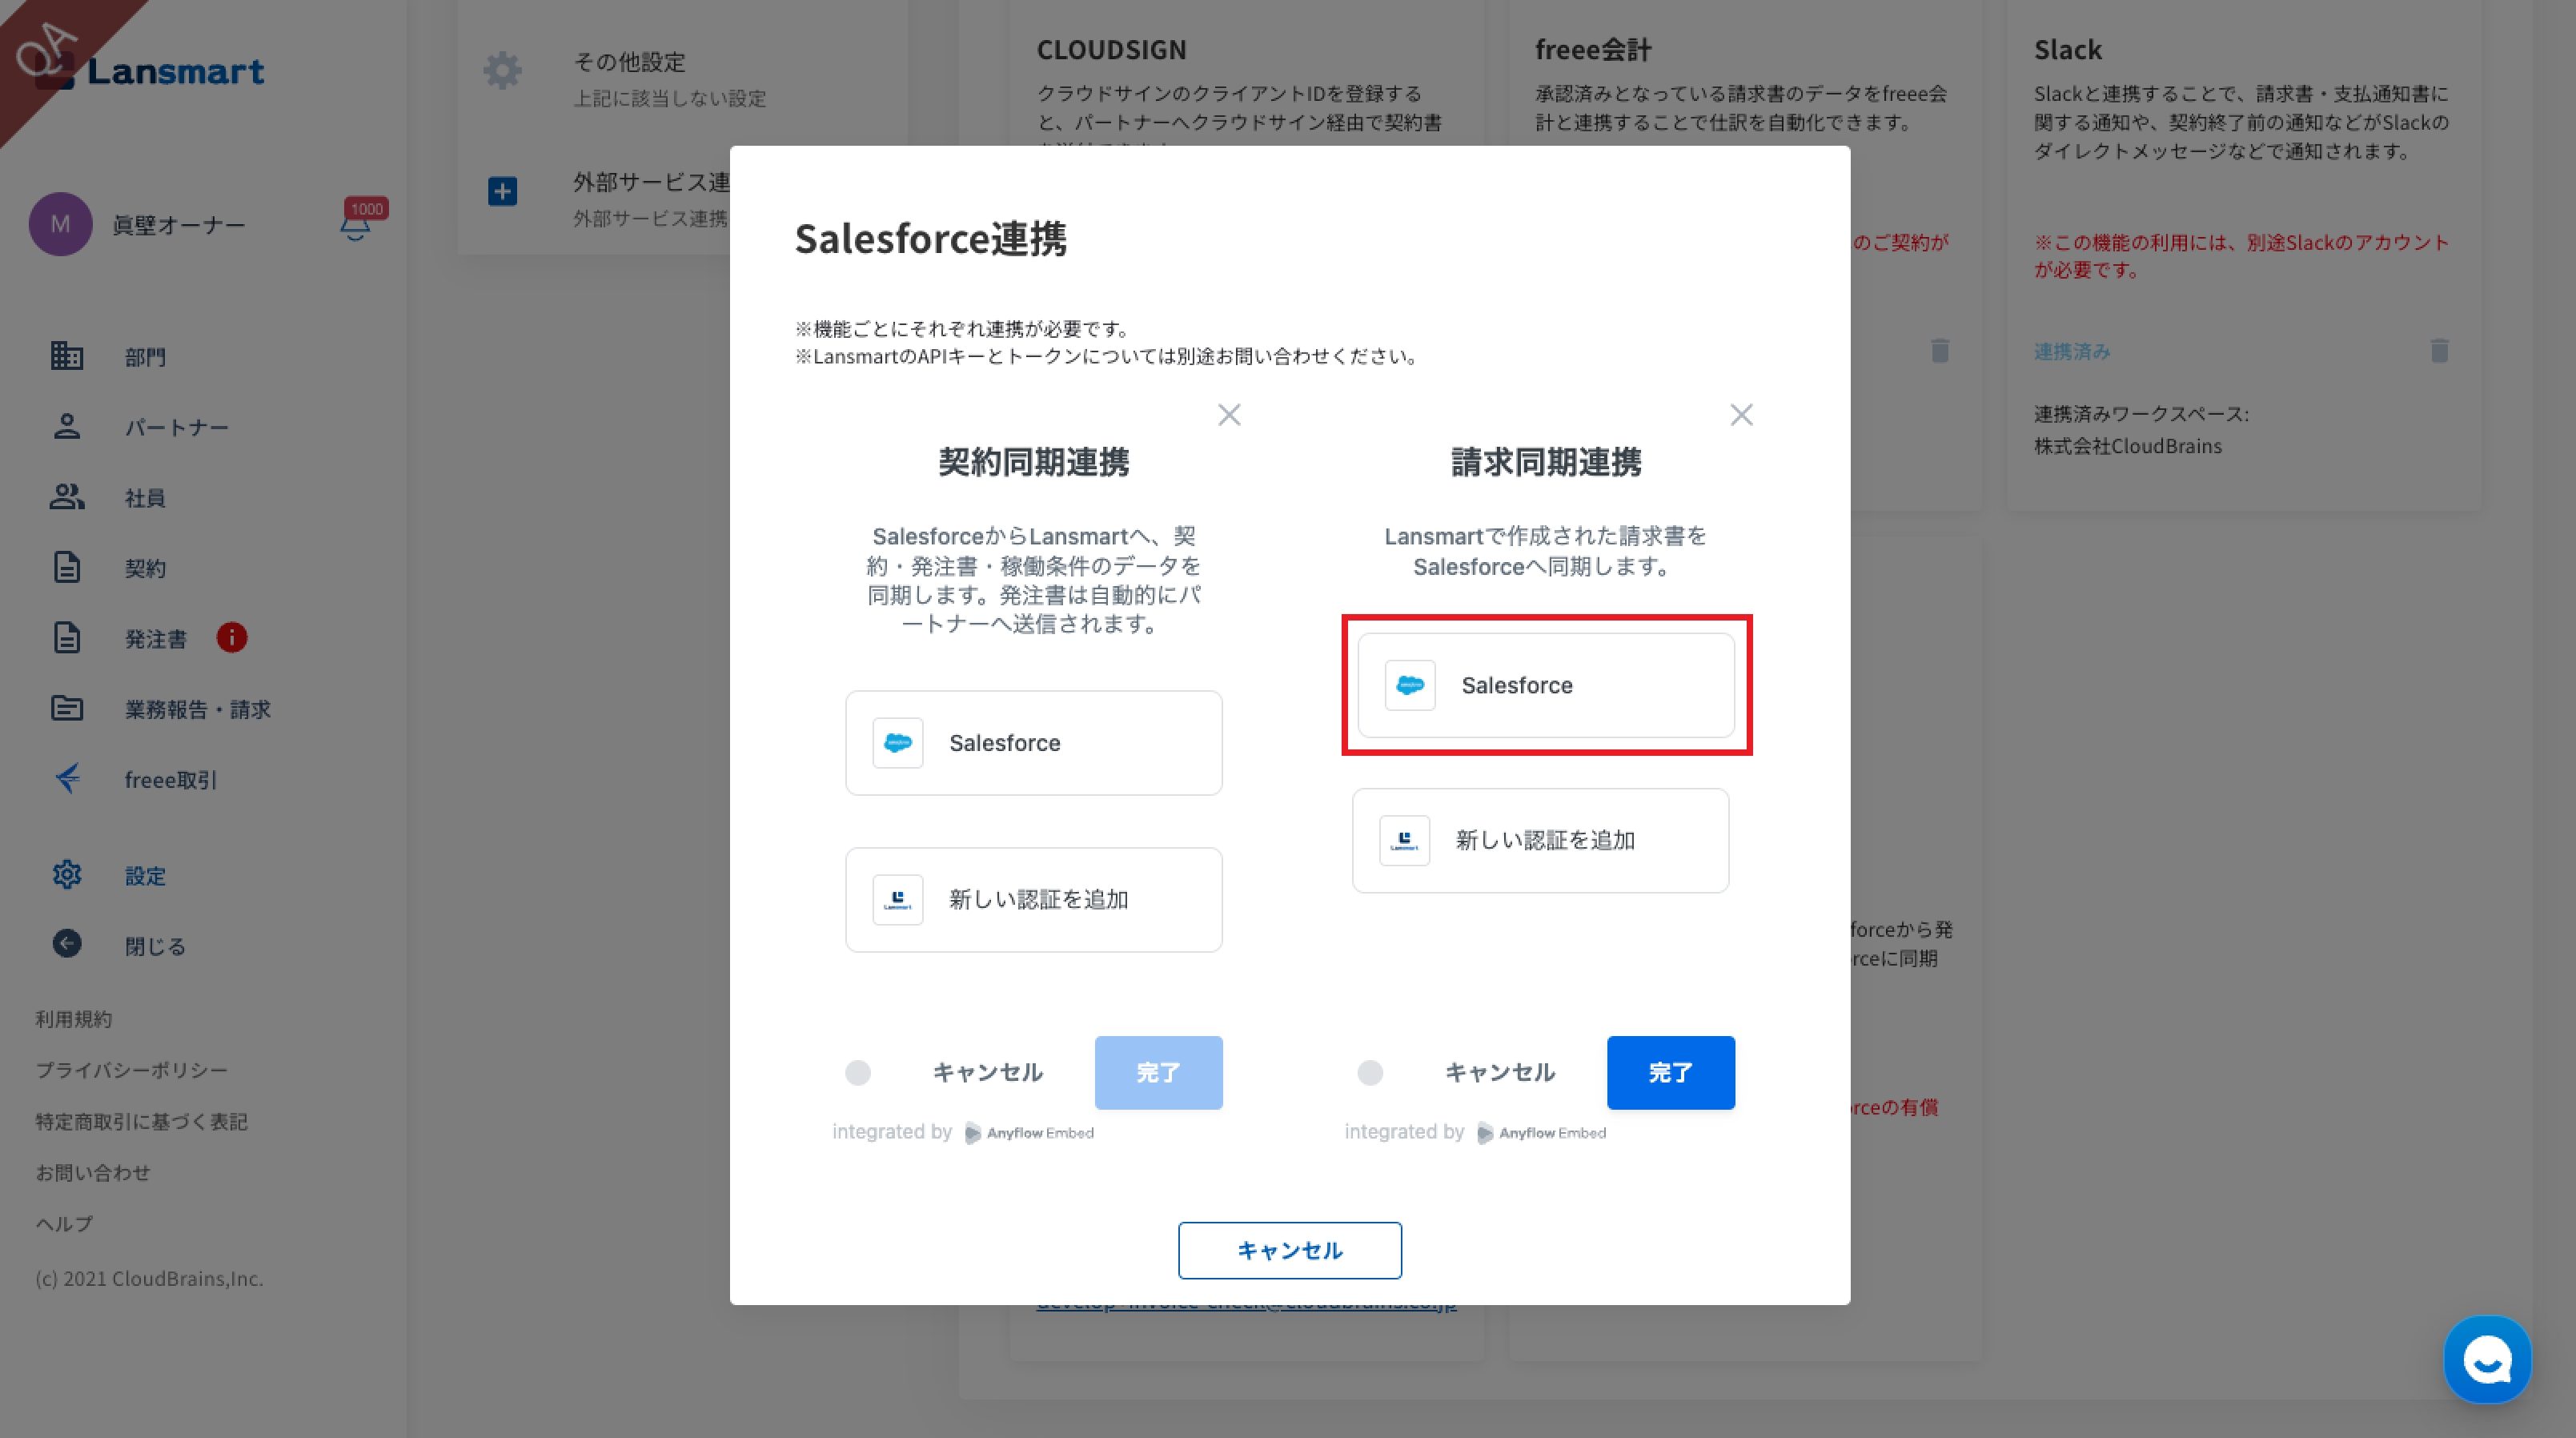Open パートナー menu in sidebar
The height and width of the screenshot is (1438, 2576).
coord(176,427)
